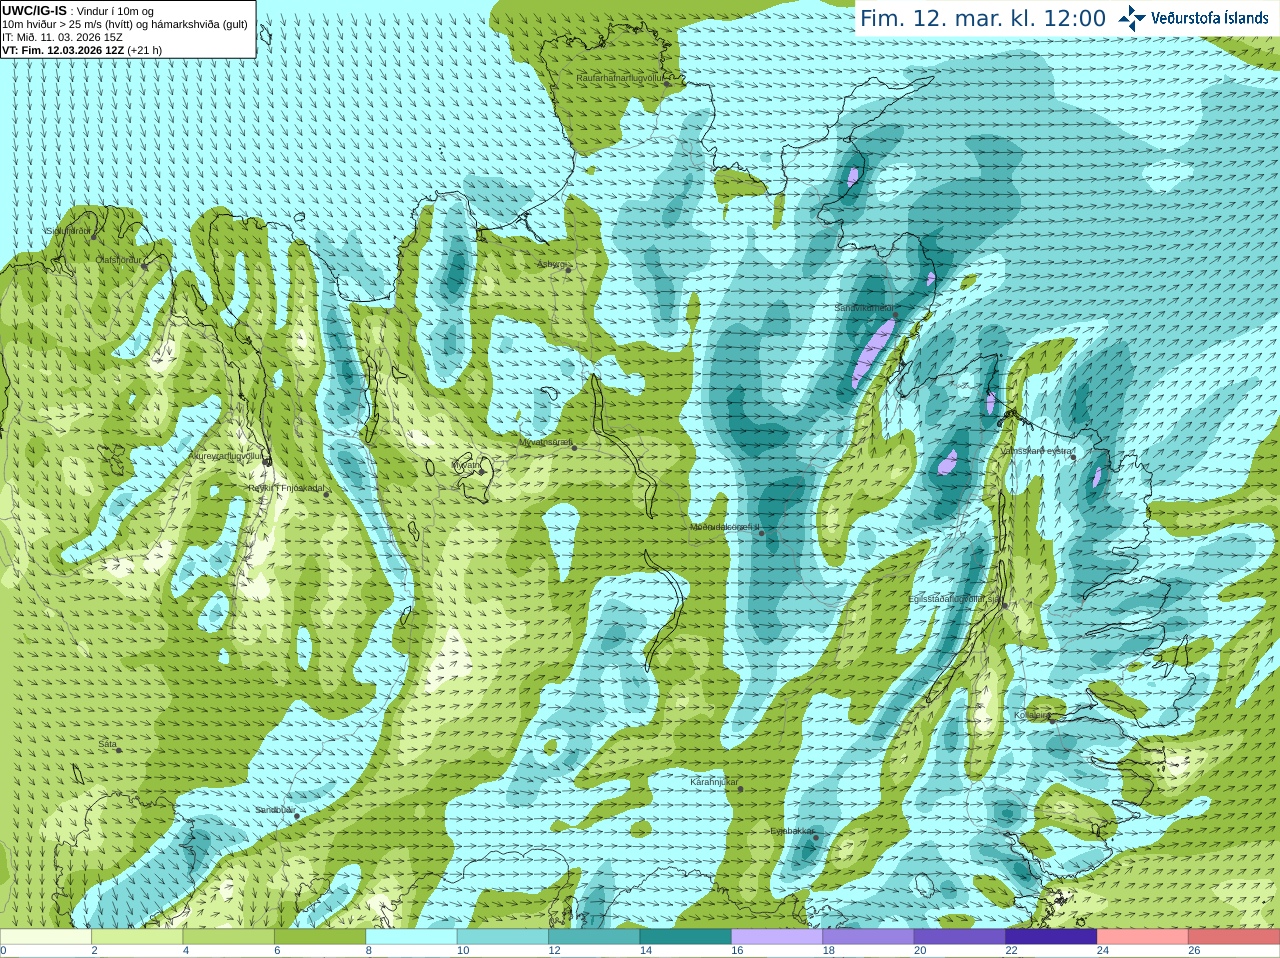Click the 10–12 m/s light teal swatch
Image resolution: width=1280 pixels, height=958 pixels.
[x=503, y=937]
